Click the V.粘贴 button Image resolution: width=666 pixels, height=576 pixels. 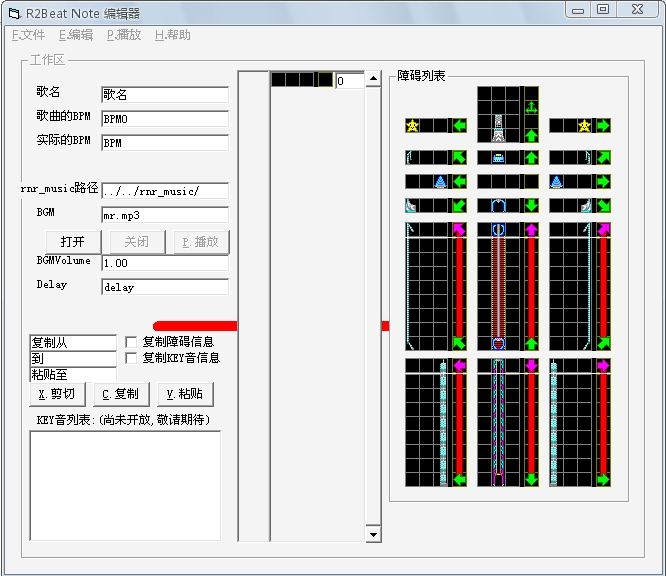pyautogui.click(x=185, y=394)
